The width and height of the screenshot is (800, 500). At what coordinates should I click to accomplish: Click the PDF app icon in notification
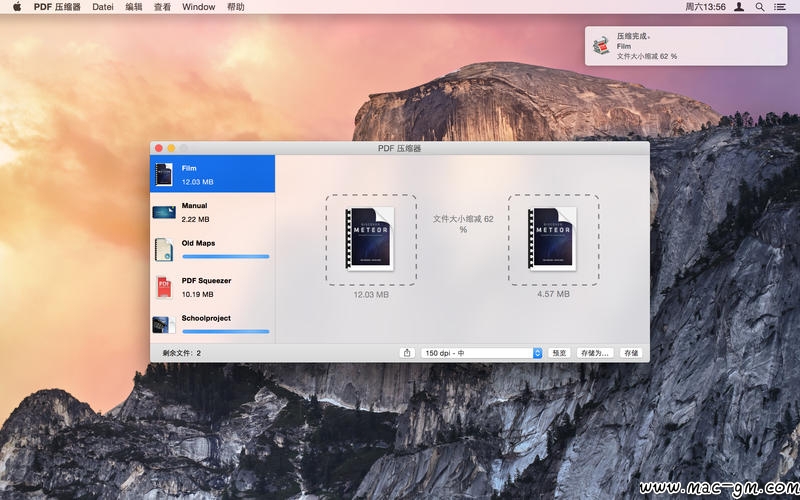click(602, 46)
